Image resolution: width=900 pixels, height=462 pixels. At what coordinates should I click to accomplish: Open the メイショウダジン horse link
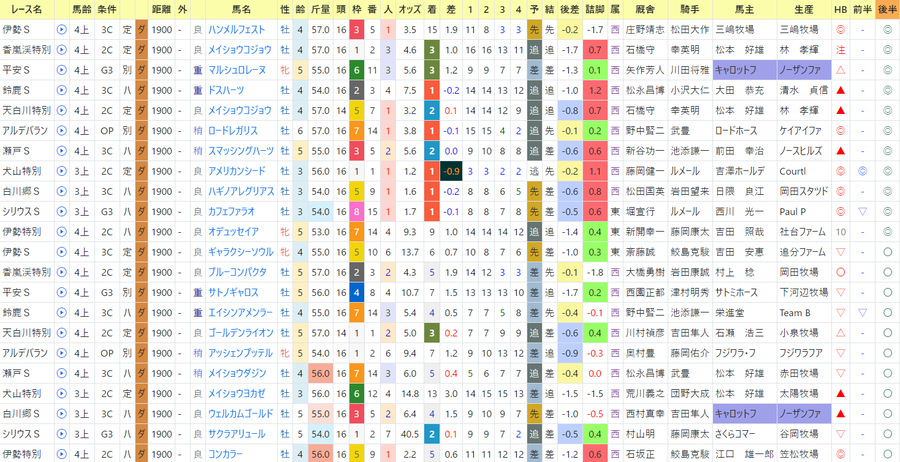click(238, 373)
